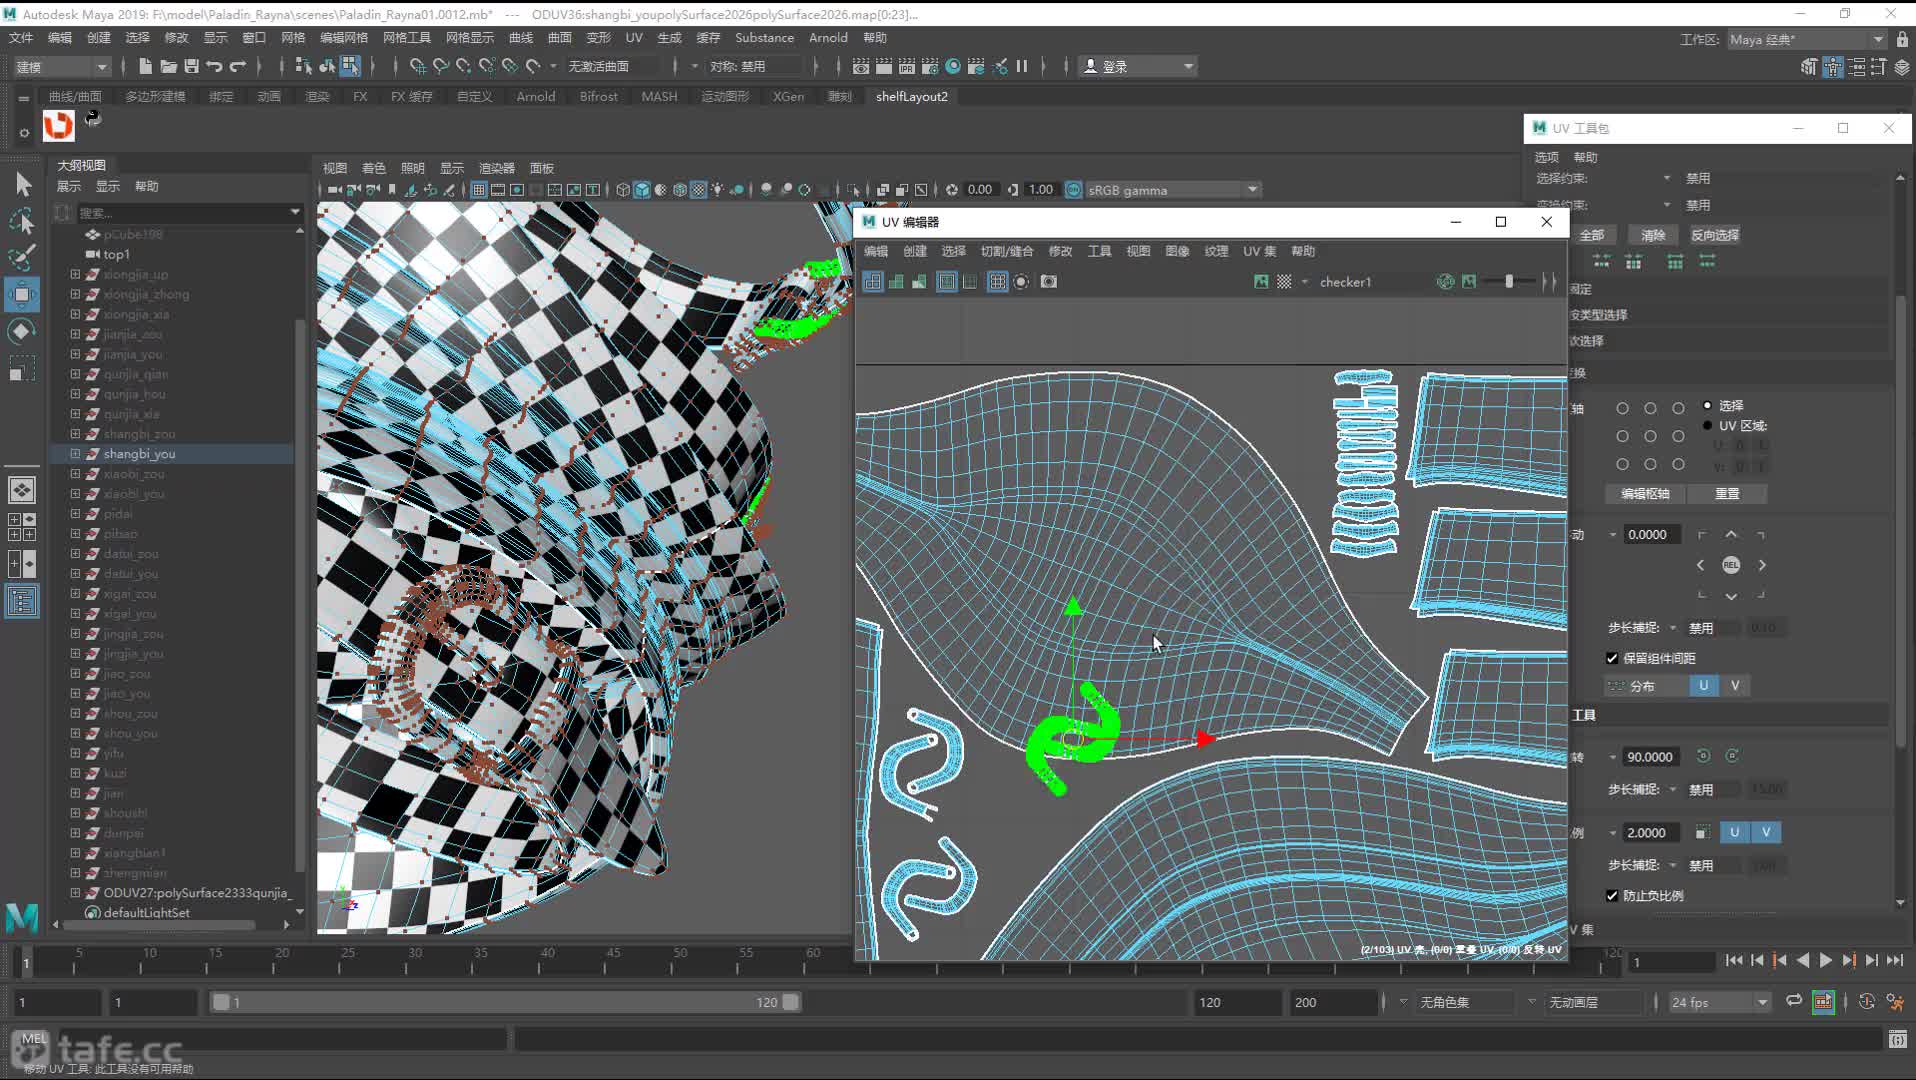The image size is (1916, 1080).
Task: Click the Redo arrow icon
Action: point(237,66)
